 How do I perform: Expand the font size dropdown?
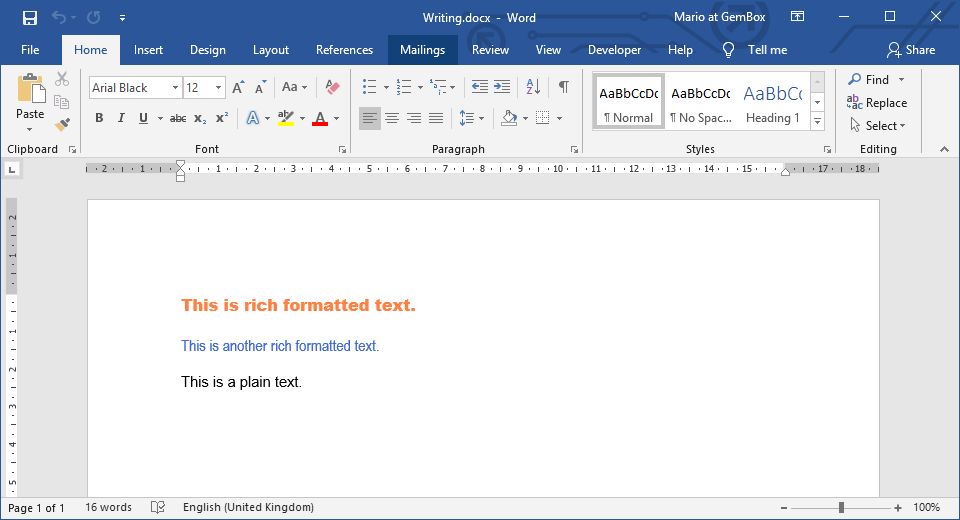218,88
